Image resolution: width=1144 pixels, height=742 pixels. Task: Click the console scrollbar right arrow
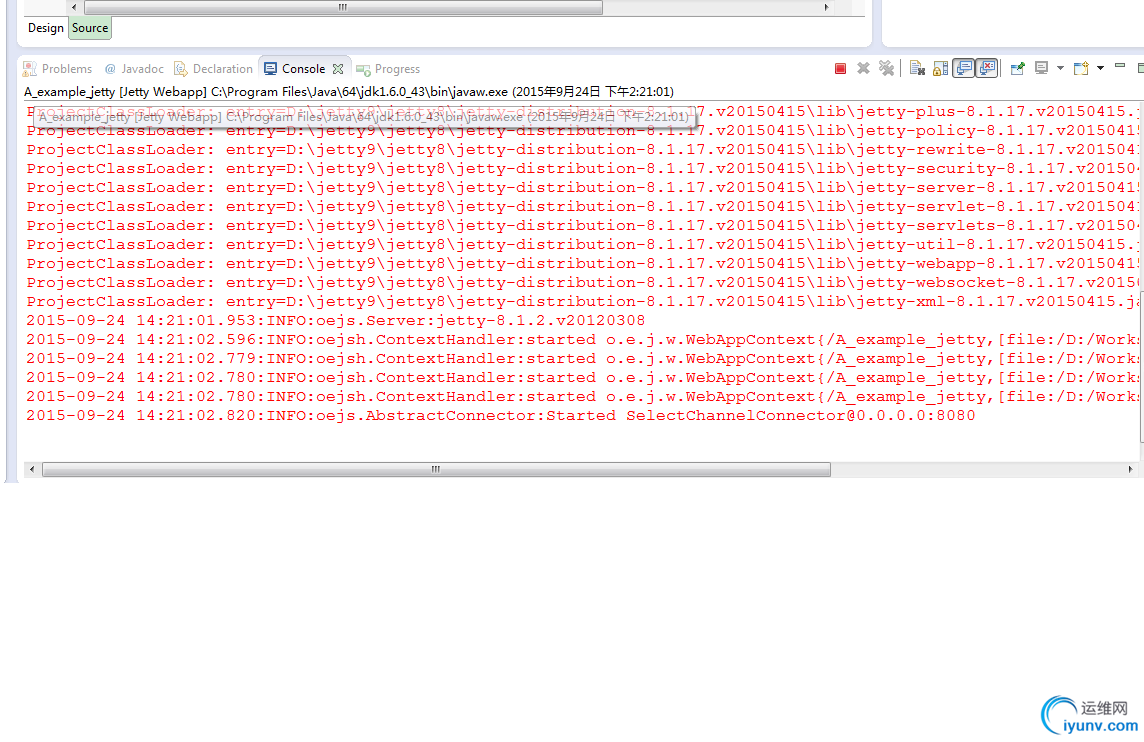(1131, 469)
